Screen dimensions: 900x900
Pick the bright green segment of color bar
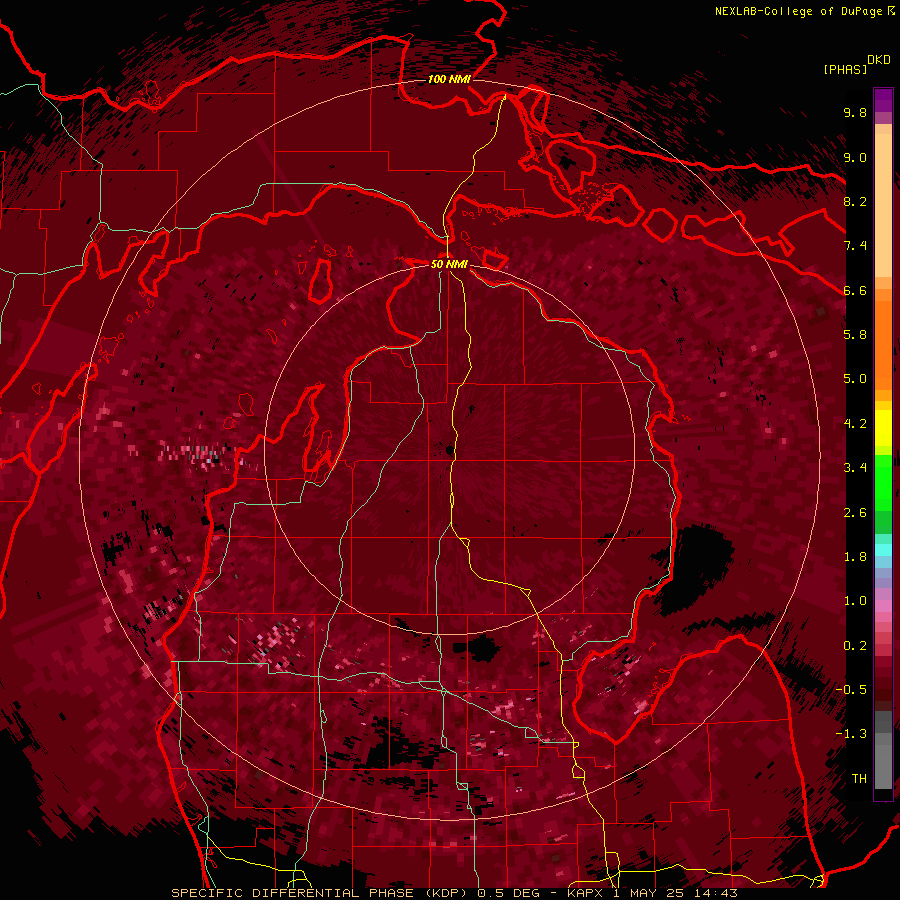pos(883,483)
